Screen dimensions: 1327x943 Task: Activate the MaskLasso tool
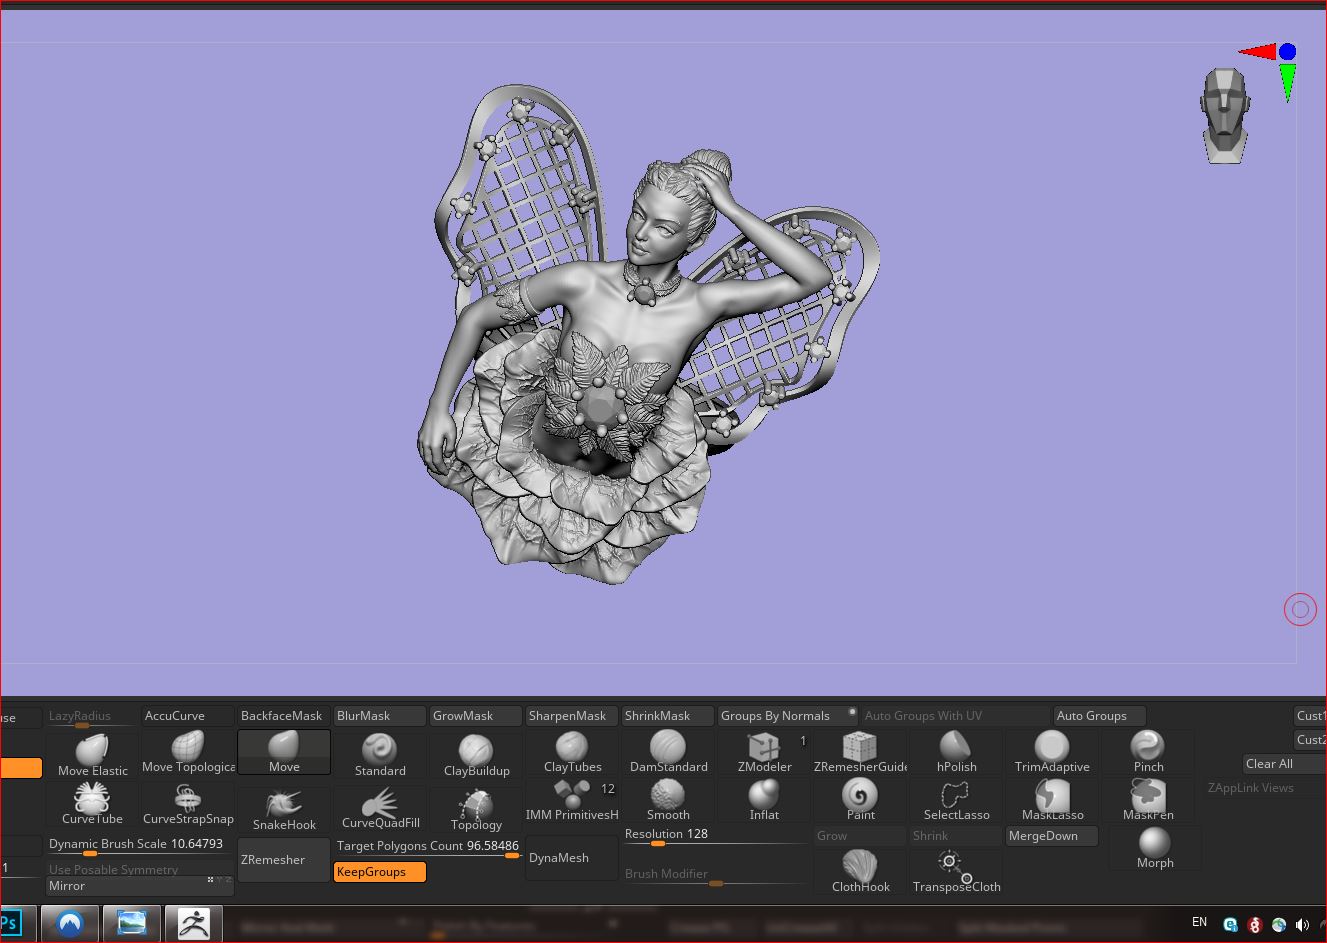pos(1052,800)
